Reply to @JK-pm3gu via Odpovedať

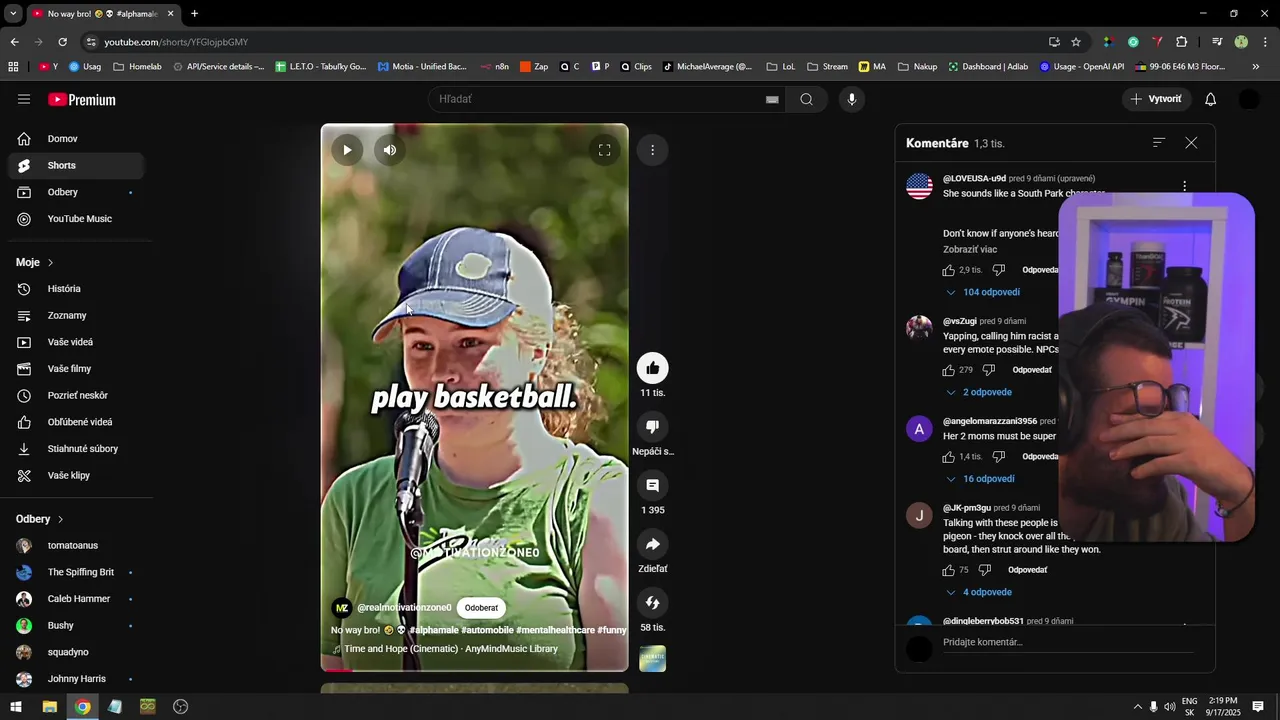click(x=1027, y=570)
